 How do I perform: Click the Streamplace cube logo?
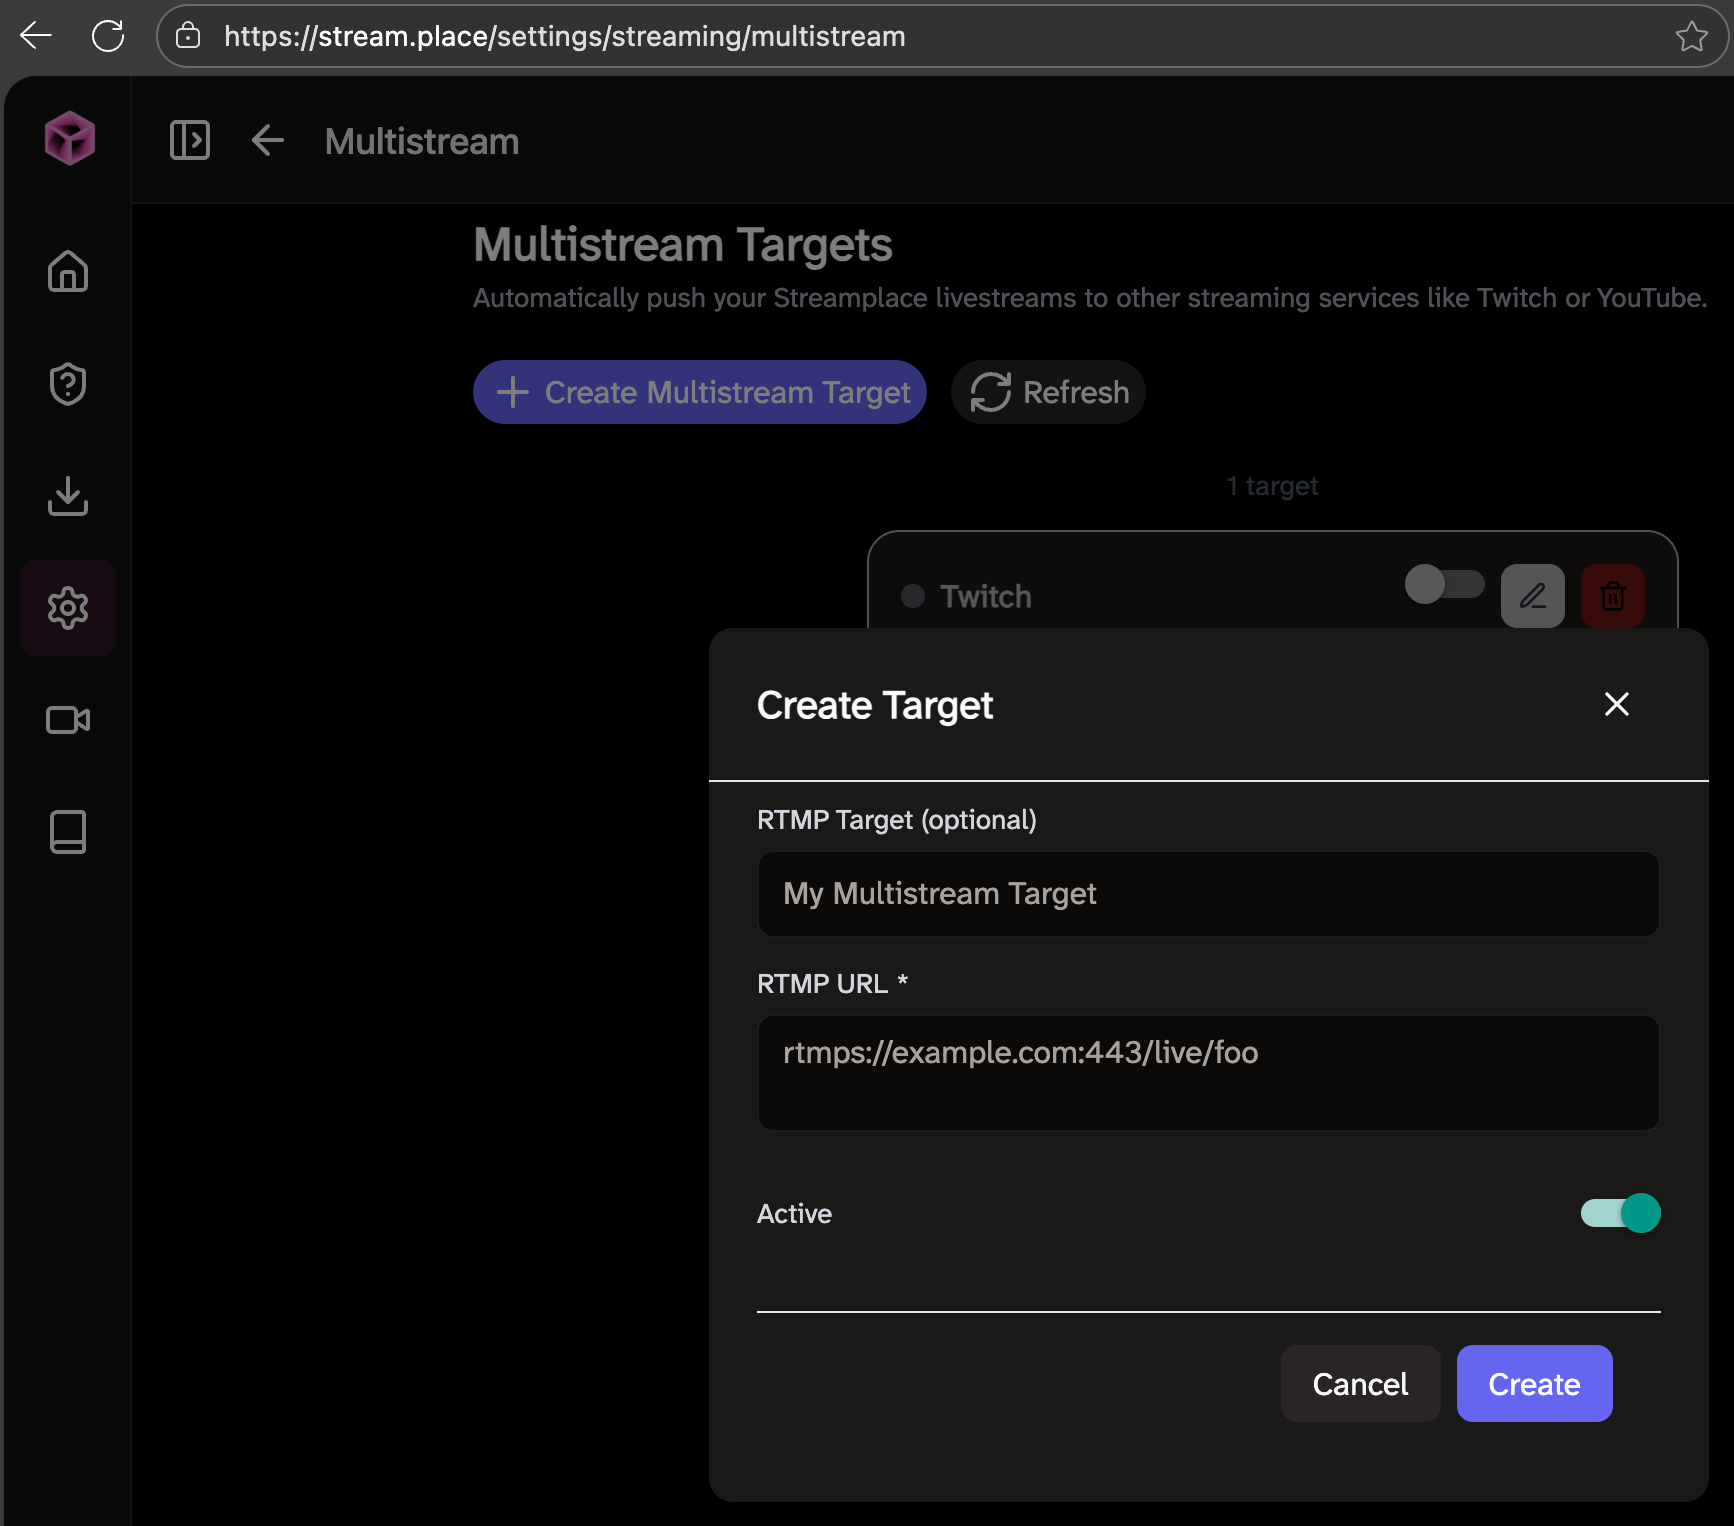pyautogui.click(x=69, y=138)
